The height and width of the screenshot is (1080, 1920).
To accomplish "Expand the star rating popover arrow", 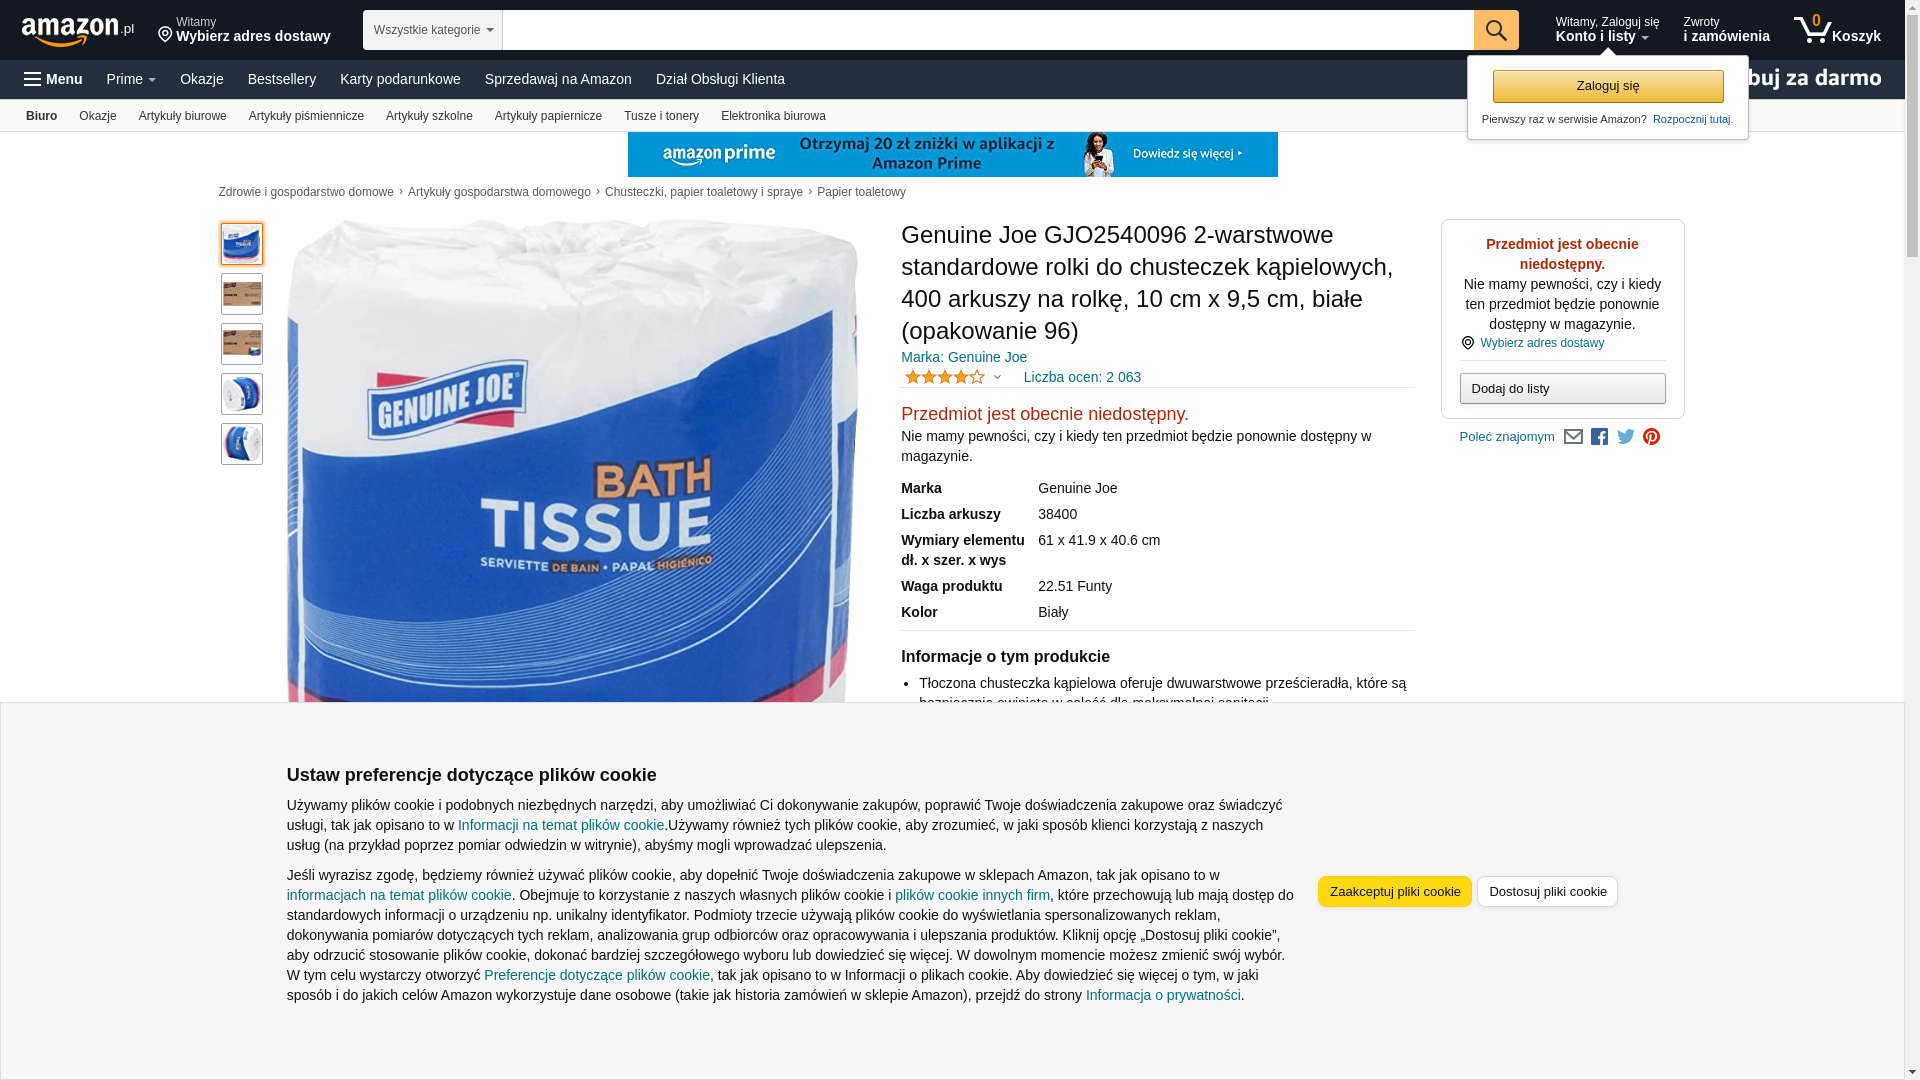I will click(997, 377).
